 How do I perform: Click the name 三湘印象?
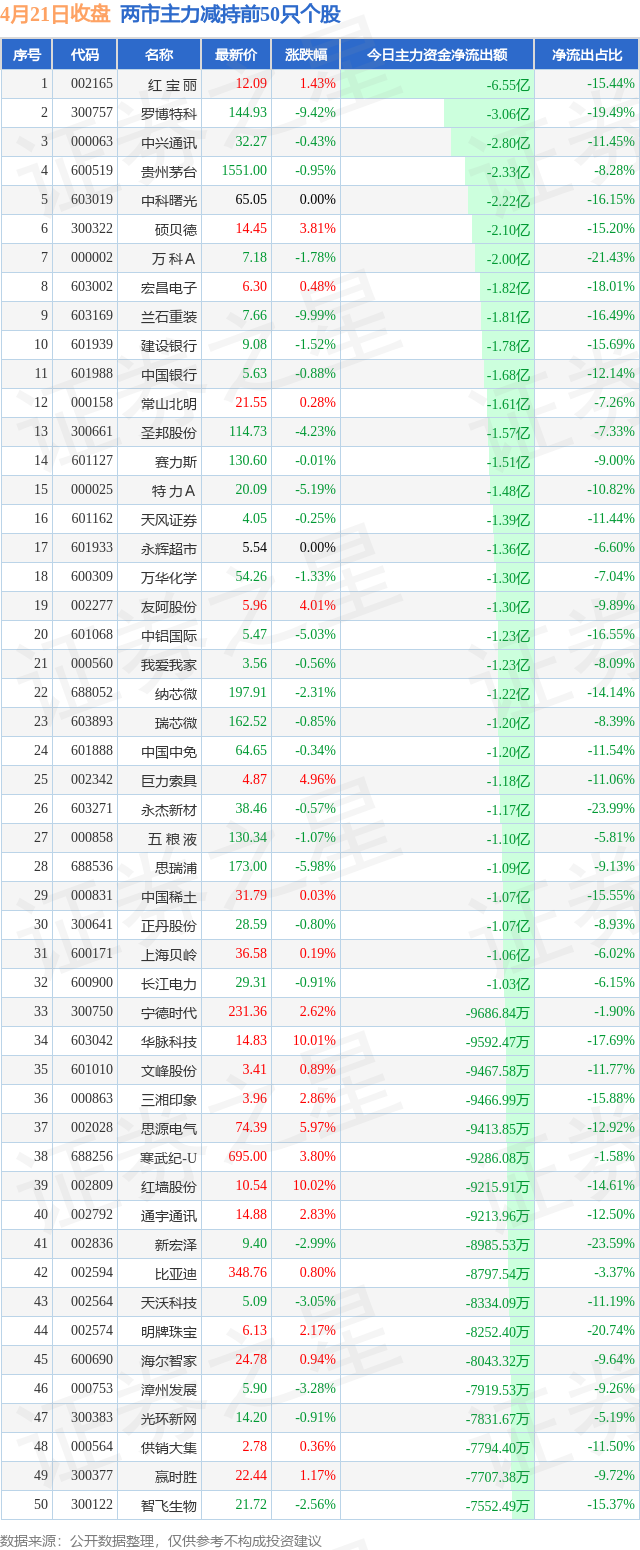click(x=169, y=1099)
